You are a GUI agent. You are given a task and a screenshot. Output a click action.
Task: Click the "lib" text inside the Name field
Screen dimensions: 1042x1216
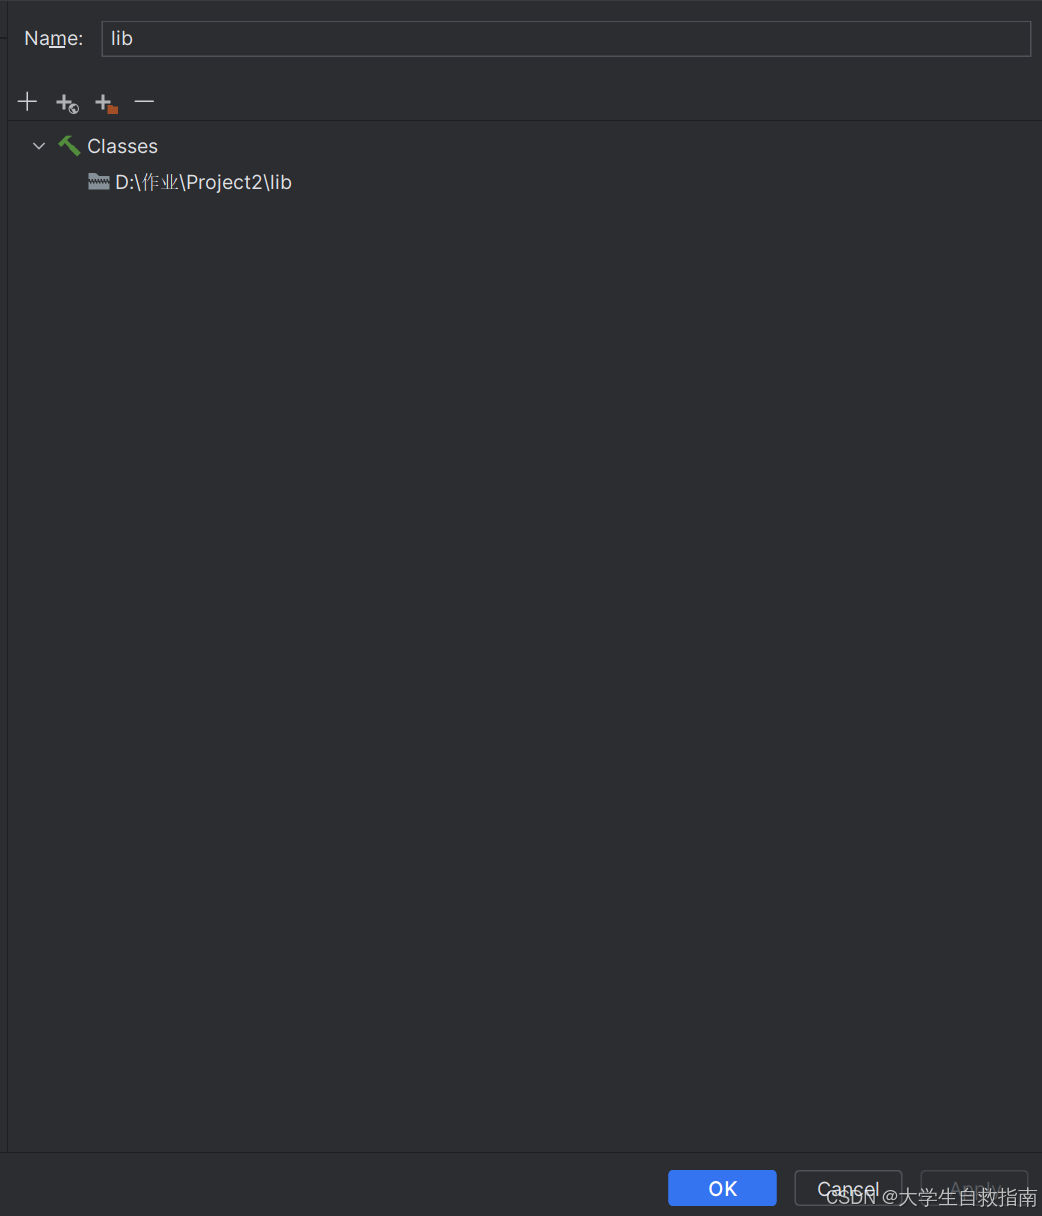(x=122, y=39)
